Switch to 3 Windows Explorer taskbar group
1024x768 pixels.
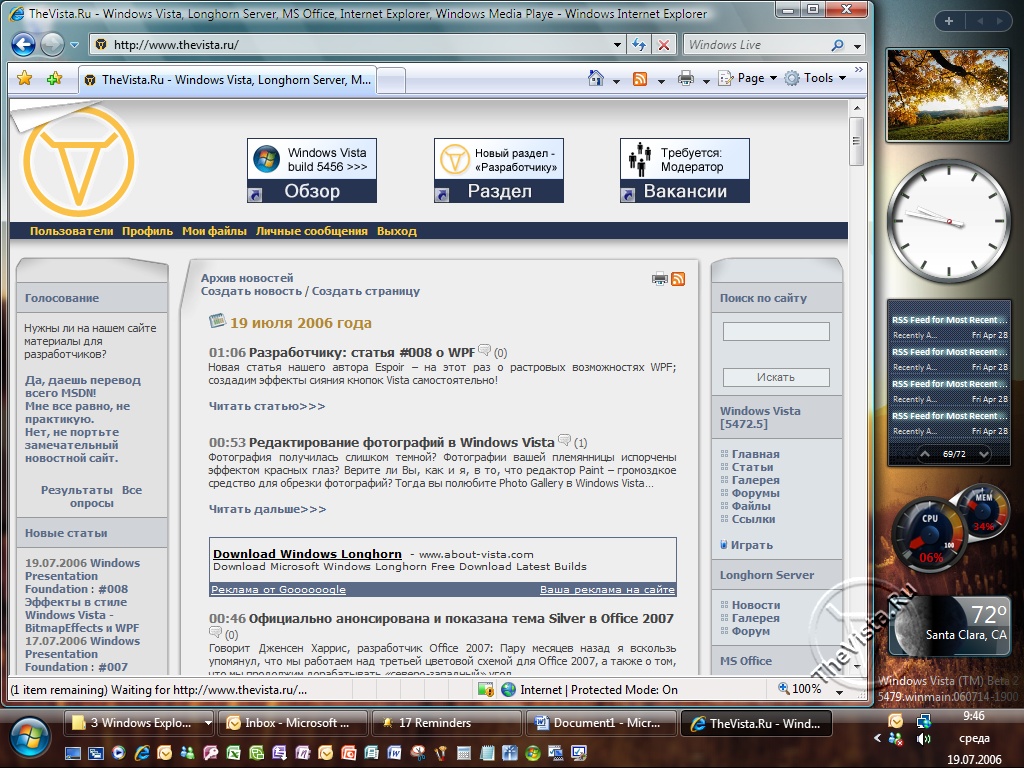(x=140, y=723)
